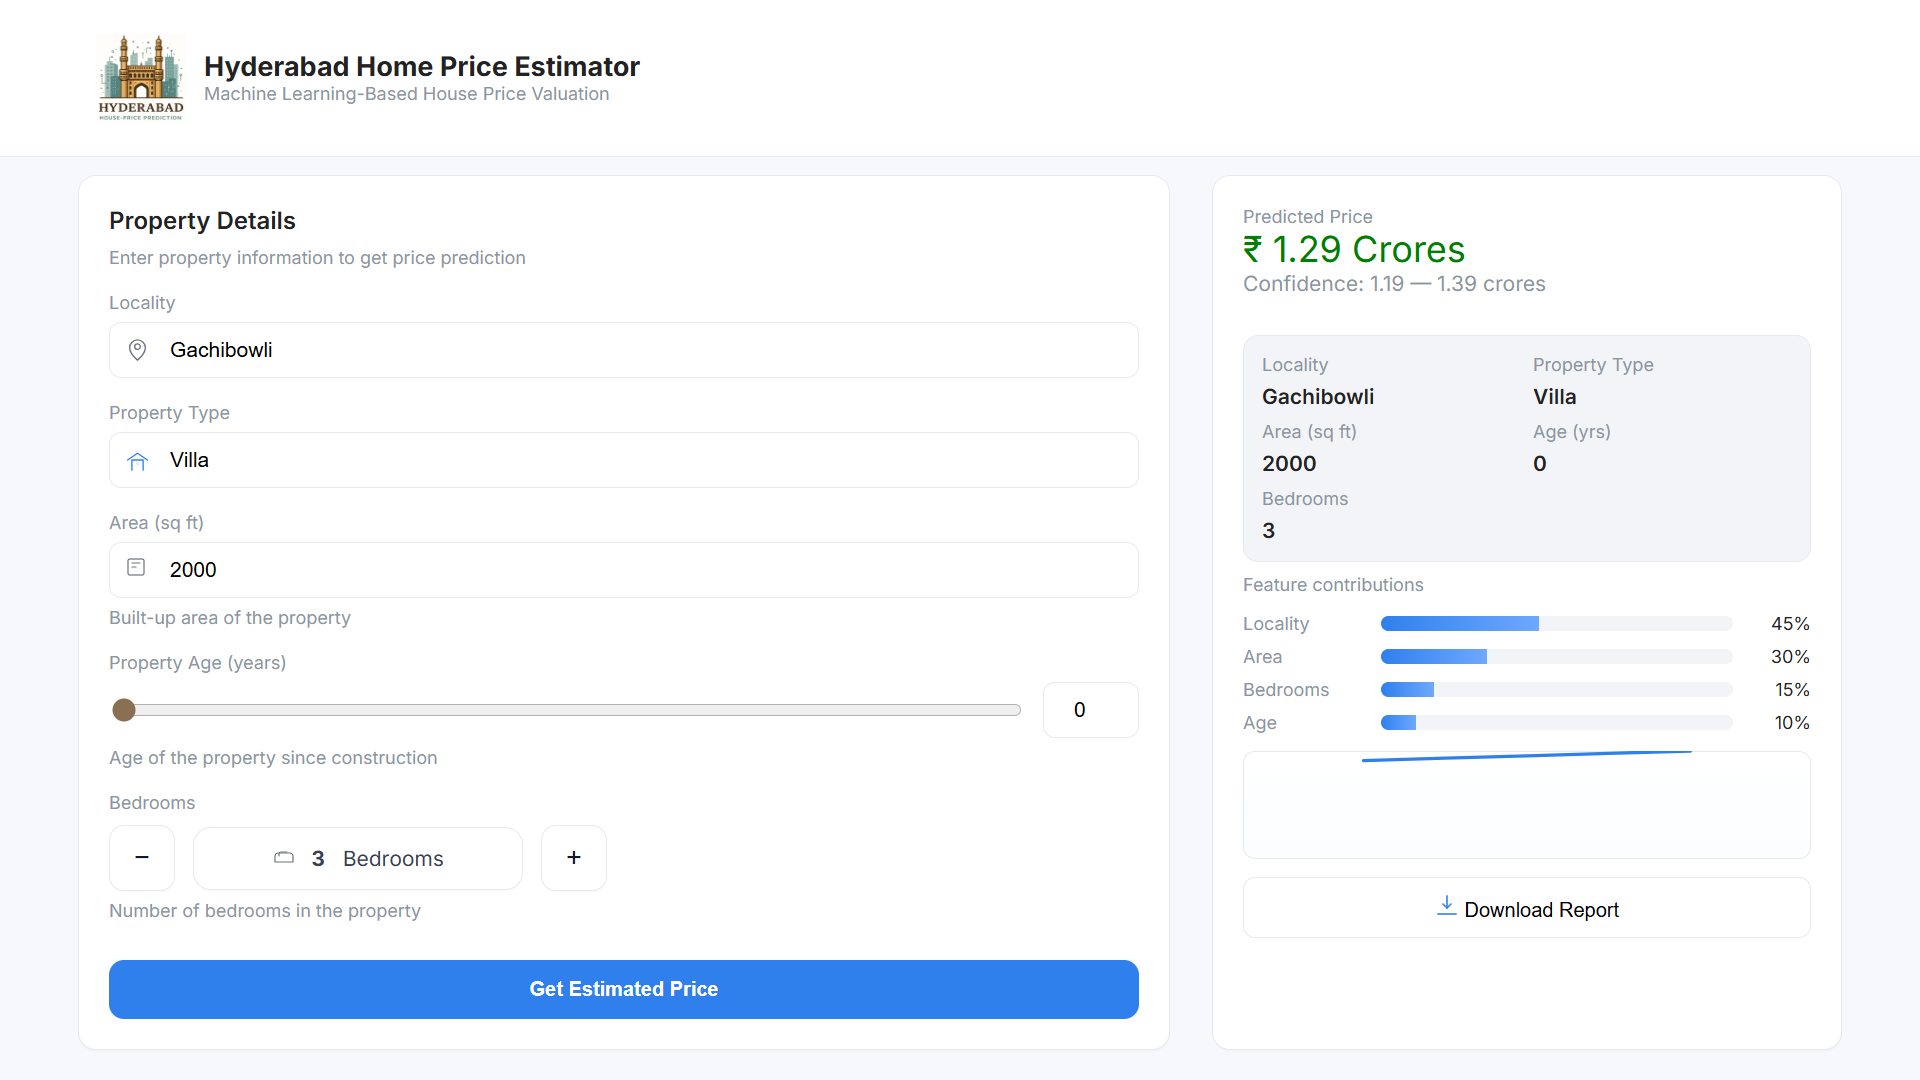Open the Property Type selector showing Villa
1920x1080 pixels.
(623, 460)
